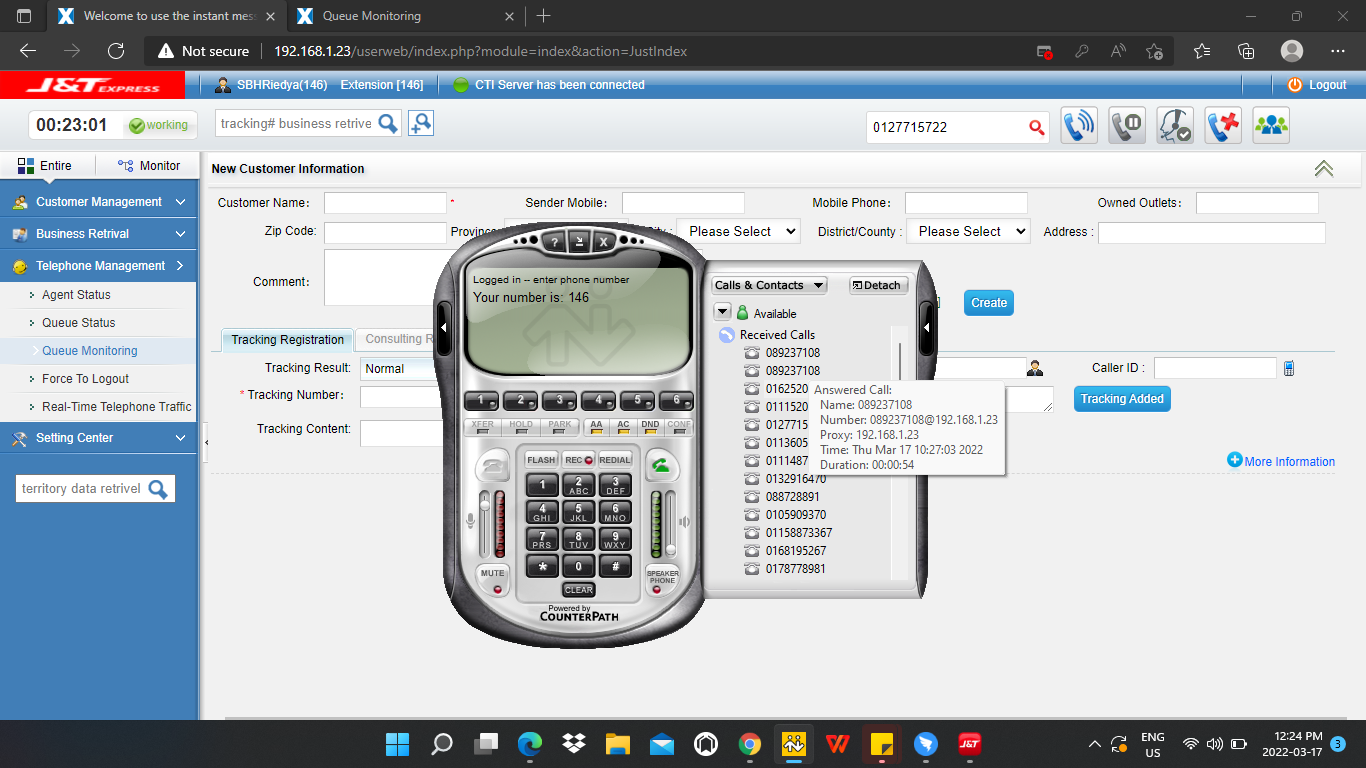Viewport: 1366px width, 768px height.
Task: Click the blue Create button
Action: coord(988,303)
